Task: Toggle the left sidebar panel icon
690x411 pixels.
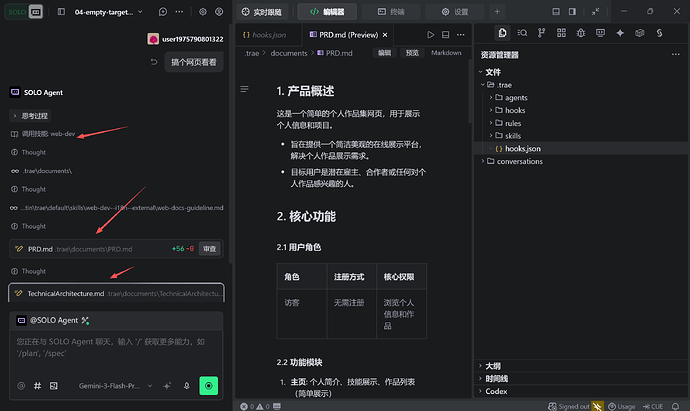Action: (x=61, y=12)
